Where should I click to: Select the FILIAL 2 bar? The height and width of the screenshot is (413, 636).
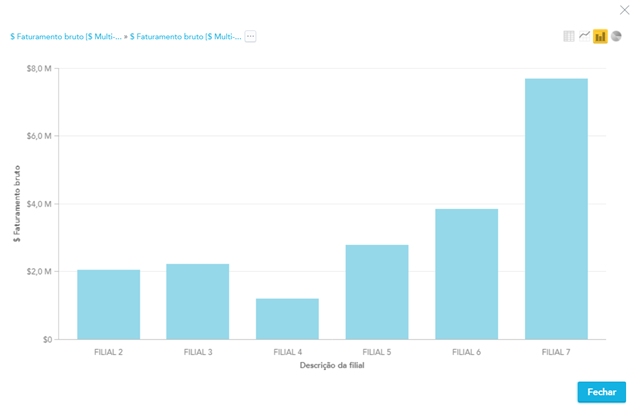point(109,305)
